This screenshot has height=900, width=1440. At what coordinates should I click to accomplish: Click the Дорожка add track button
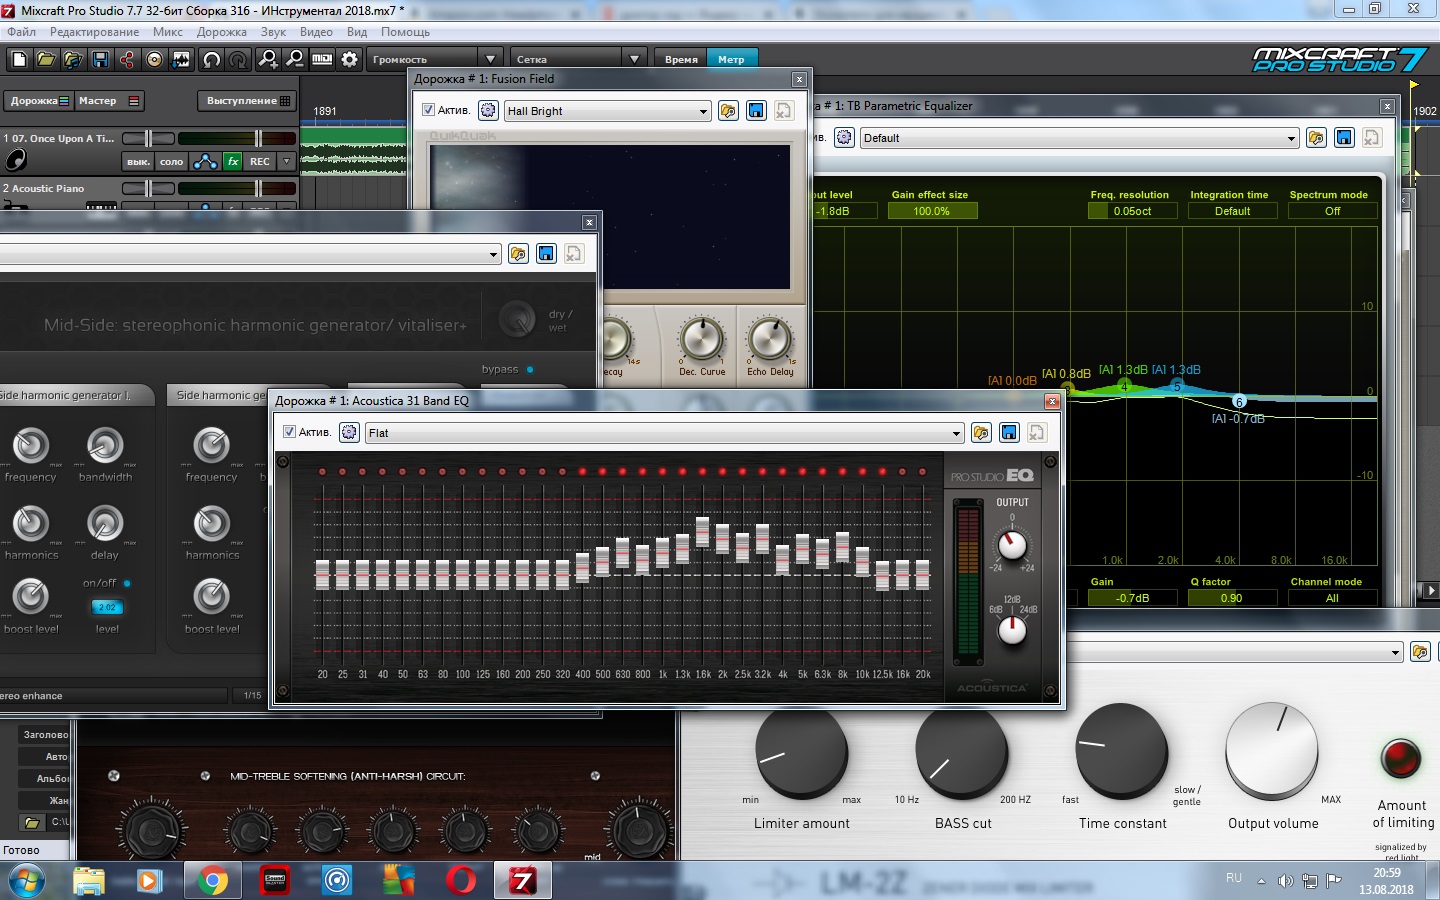pyautogui.click(x=38, y=101)
